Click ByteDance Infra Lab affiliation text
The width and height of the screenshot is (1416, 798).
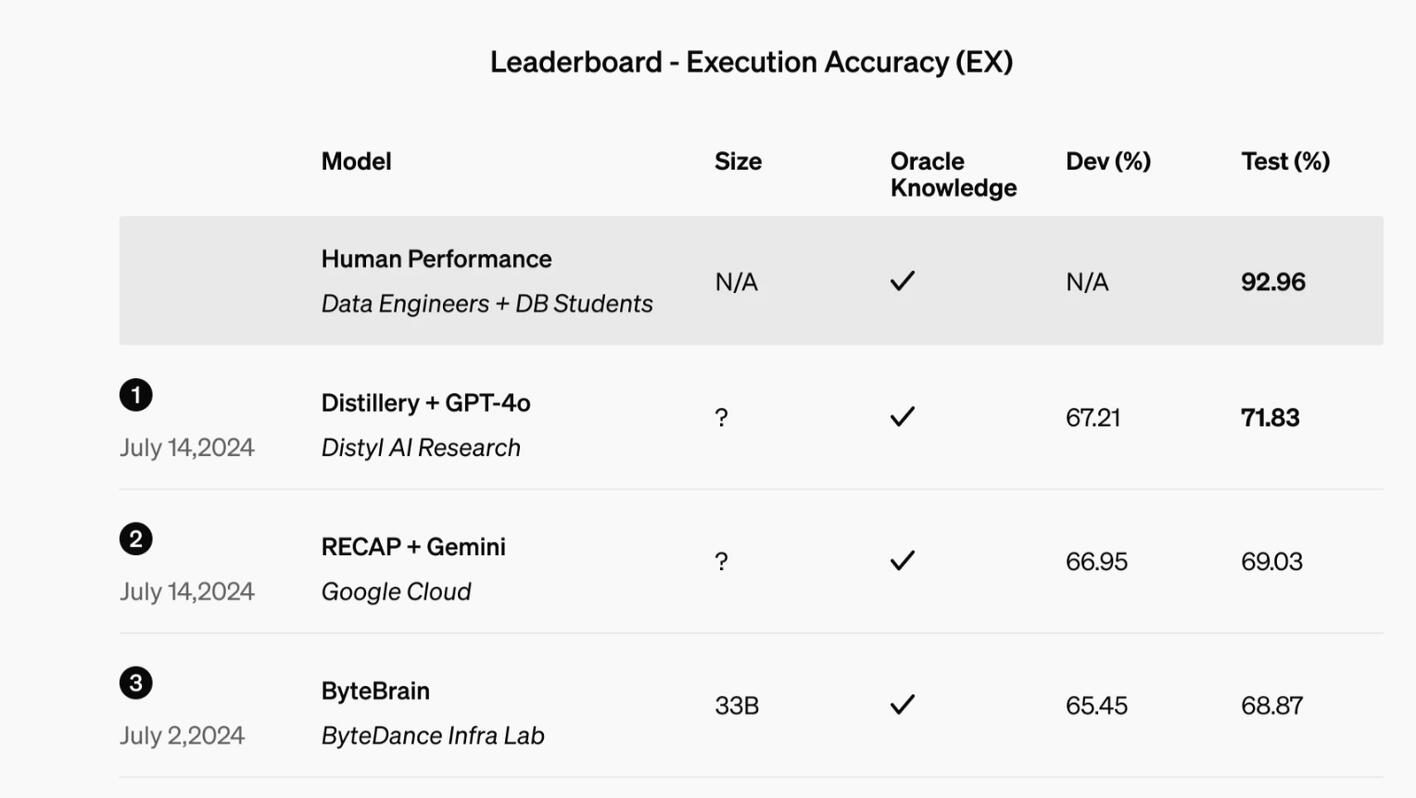[x=433, y=736]
